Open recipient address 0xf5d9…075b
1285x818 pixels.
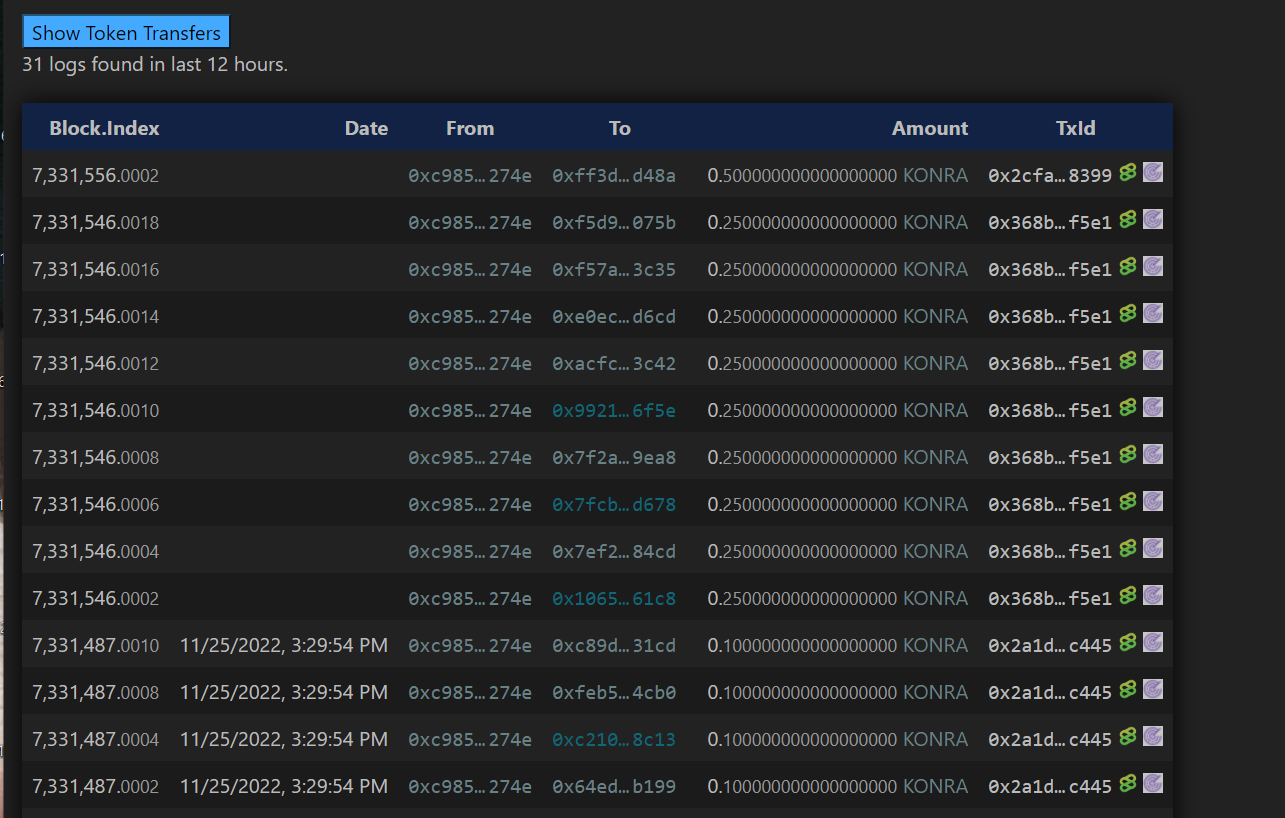[x=614, y=223]
